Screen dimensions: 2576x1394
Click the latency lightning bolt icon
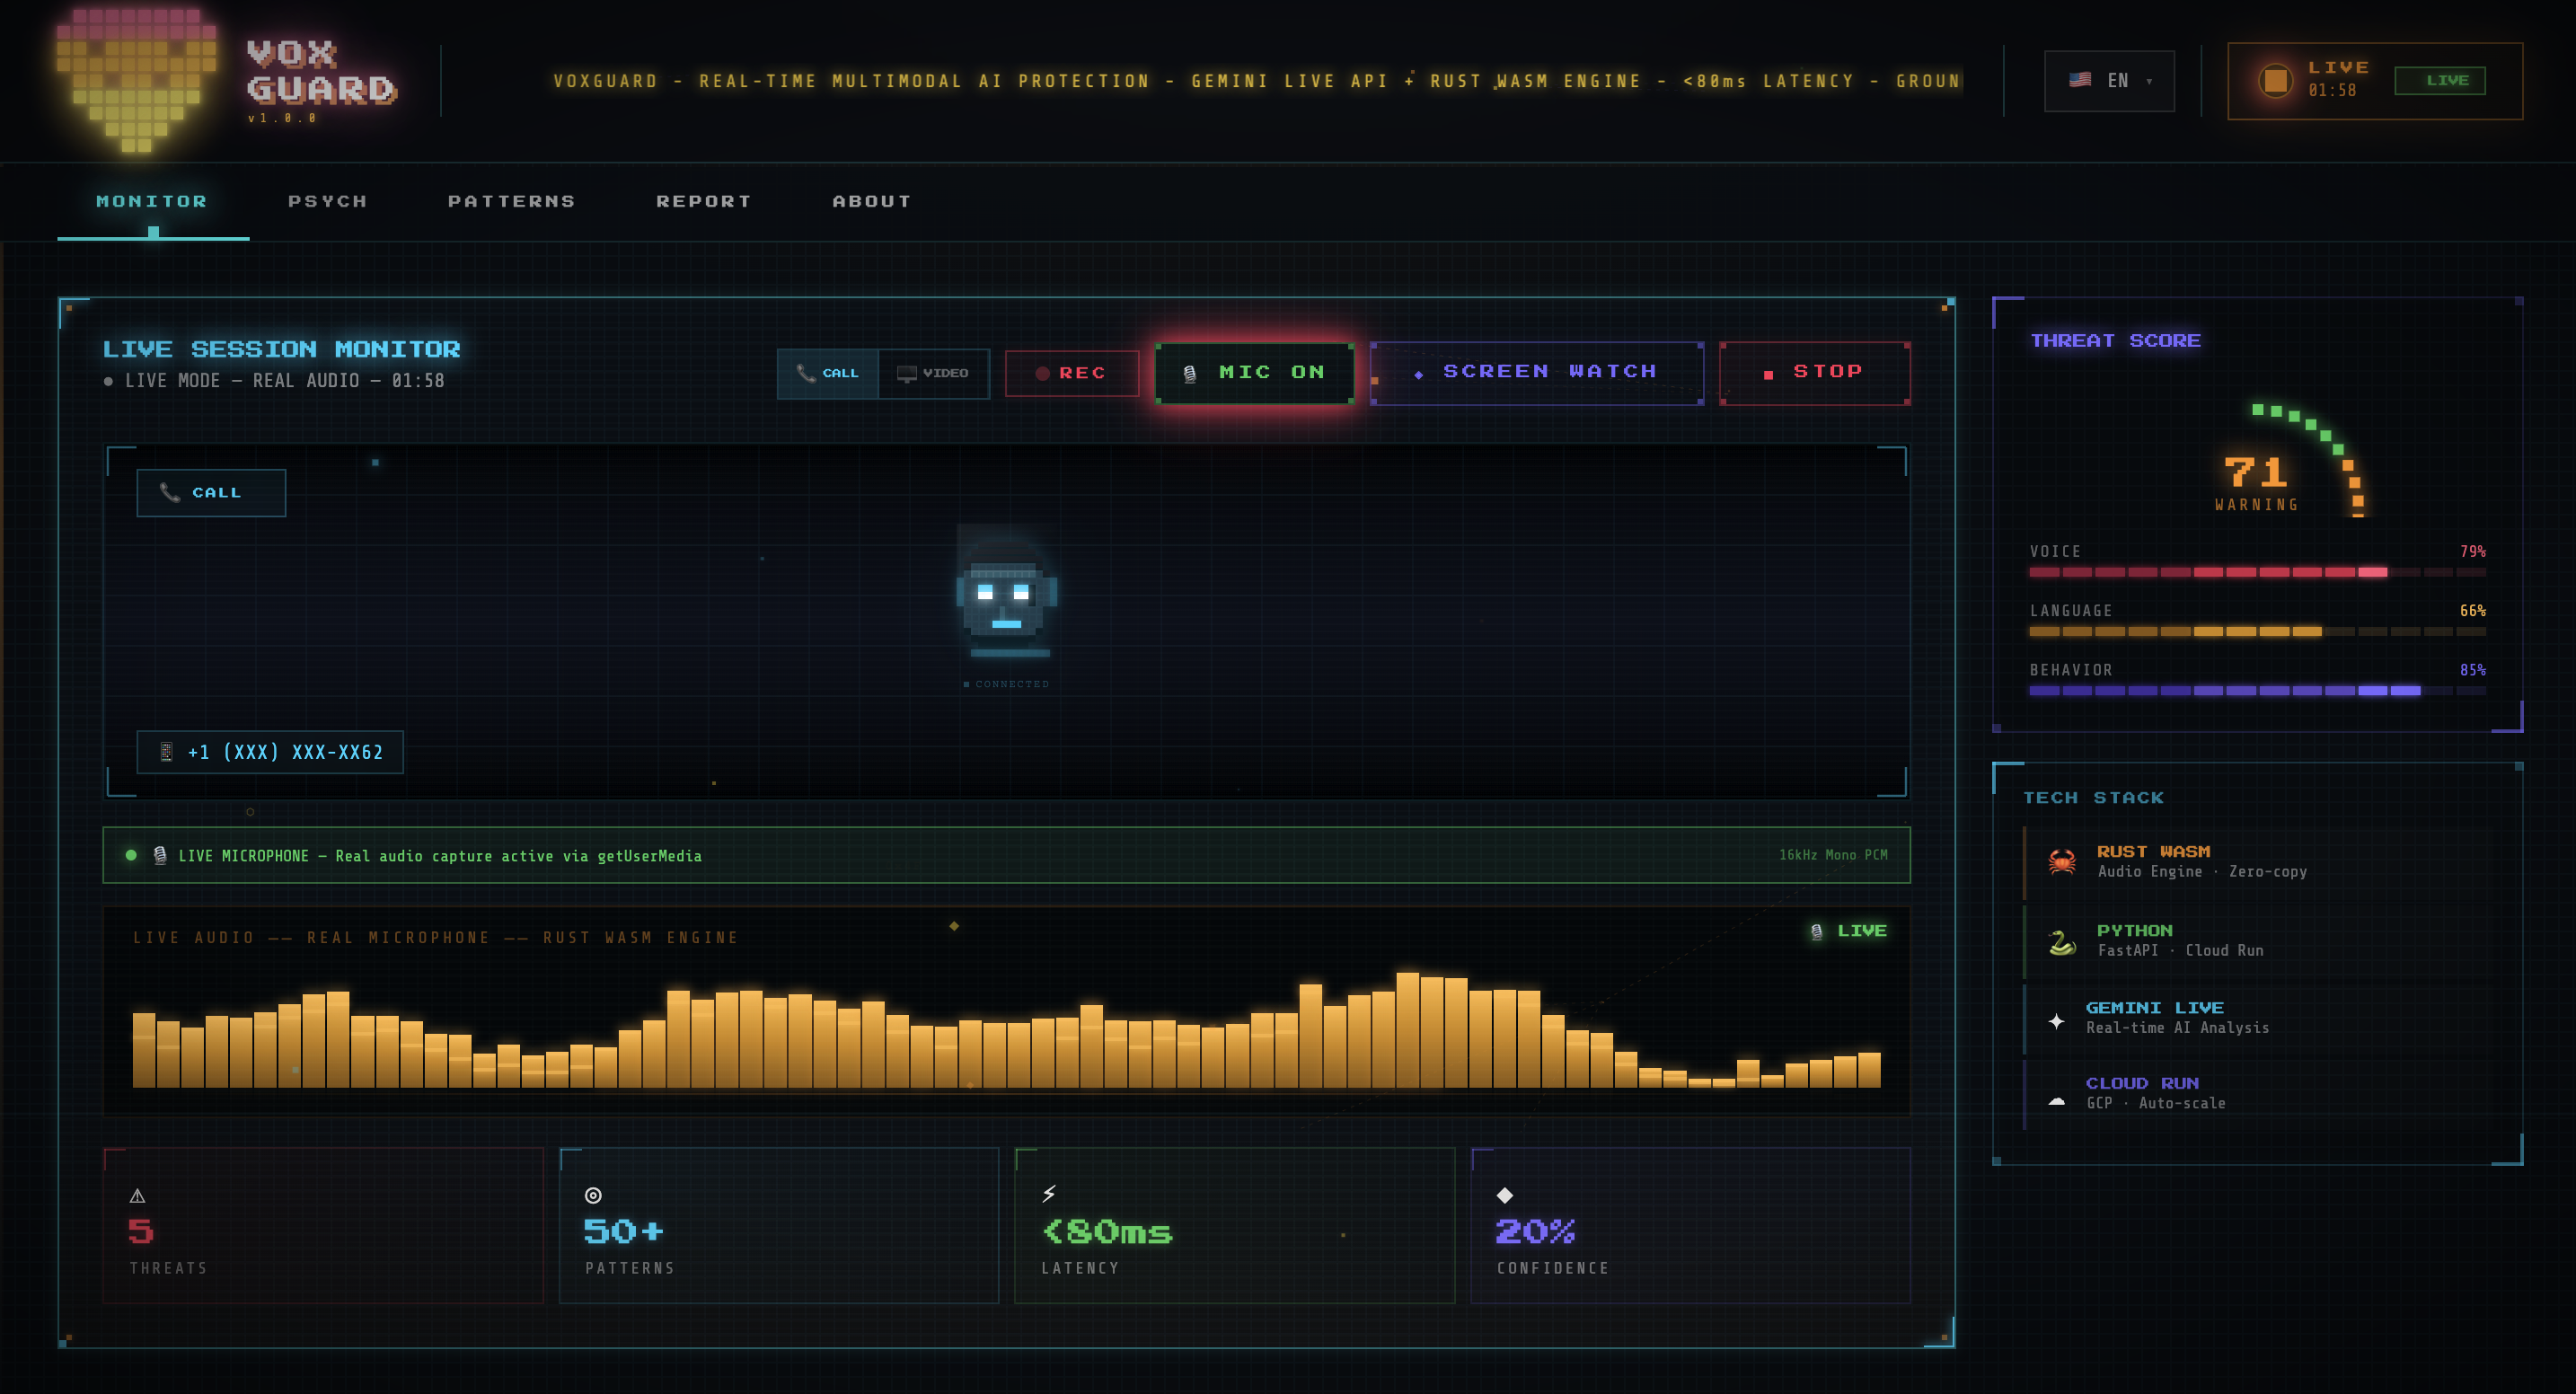click(x=1049, y=1193)
